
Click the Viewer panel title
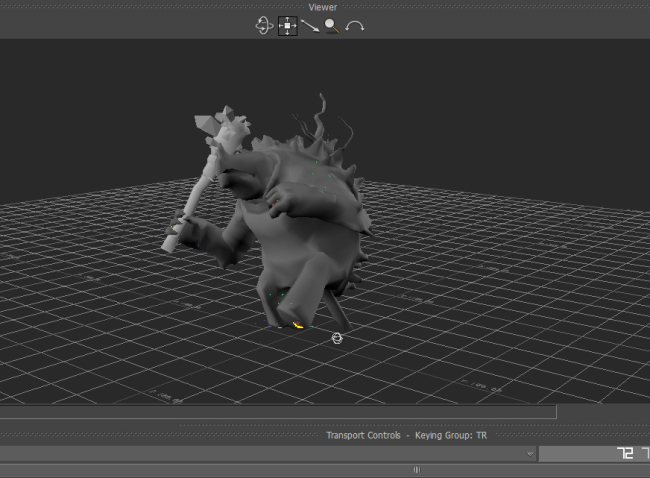click(x=324, y=7)
